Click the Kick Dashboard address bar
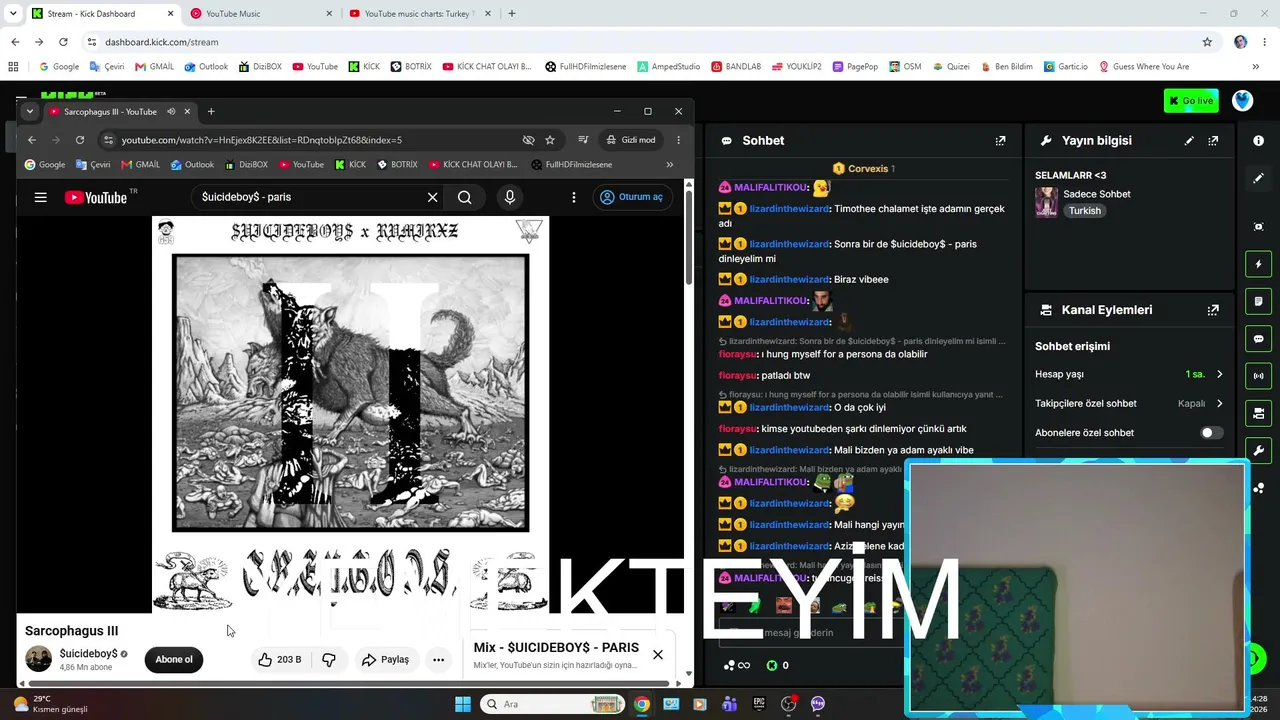 640,42
